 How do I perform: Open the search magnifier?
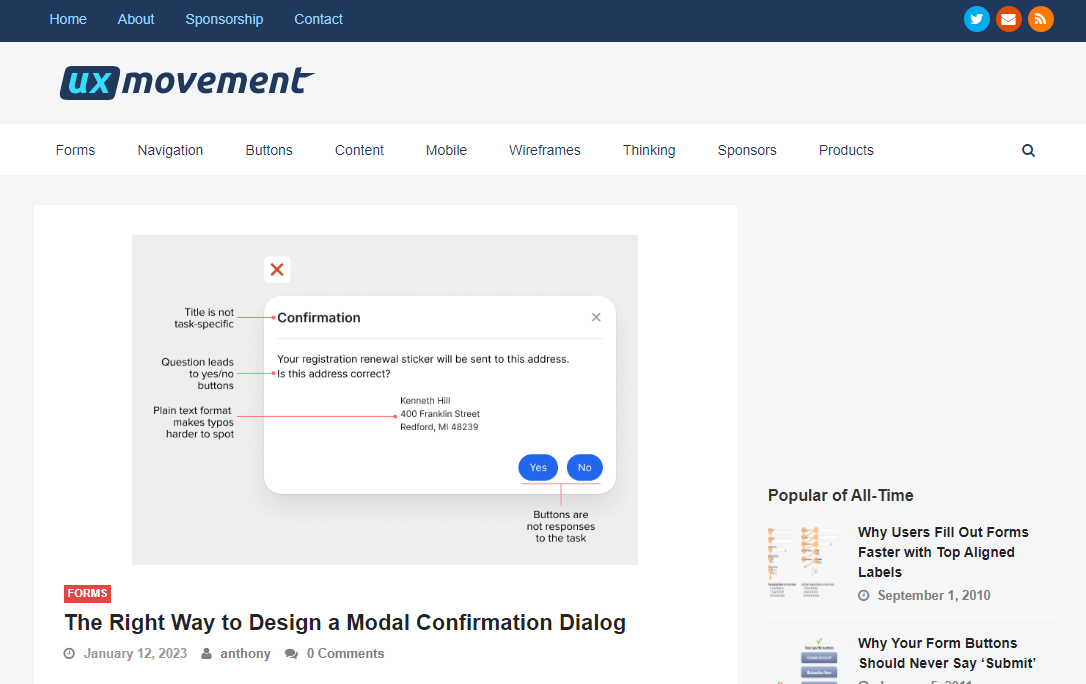(x=1028, y=150)
